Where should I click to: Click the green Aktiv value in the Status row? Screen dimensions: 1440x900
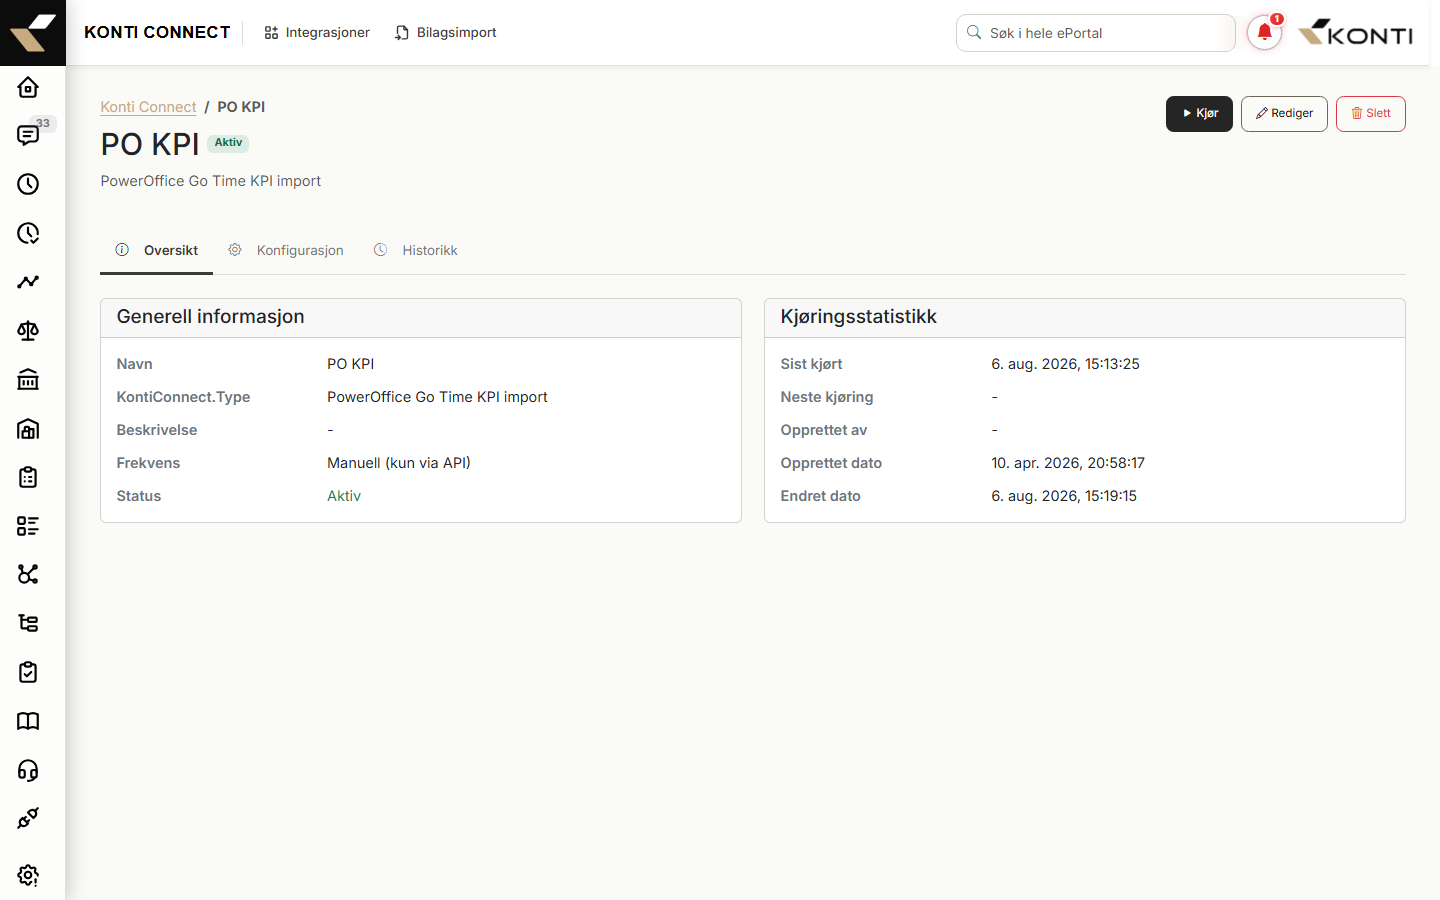(x=344, y=496)
